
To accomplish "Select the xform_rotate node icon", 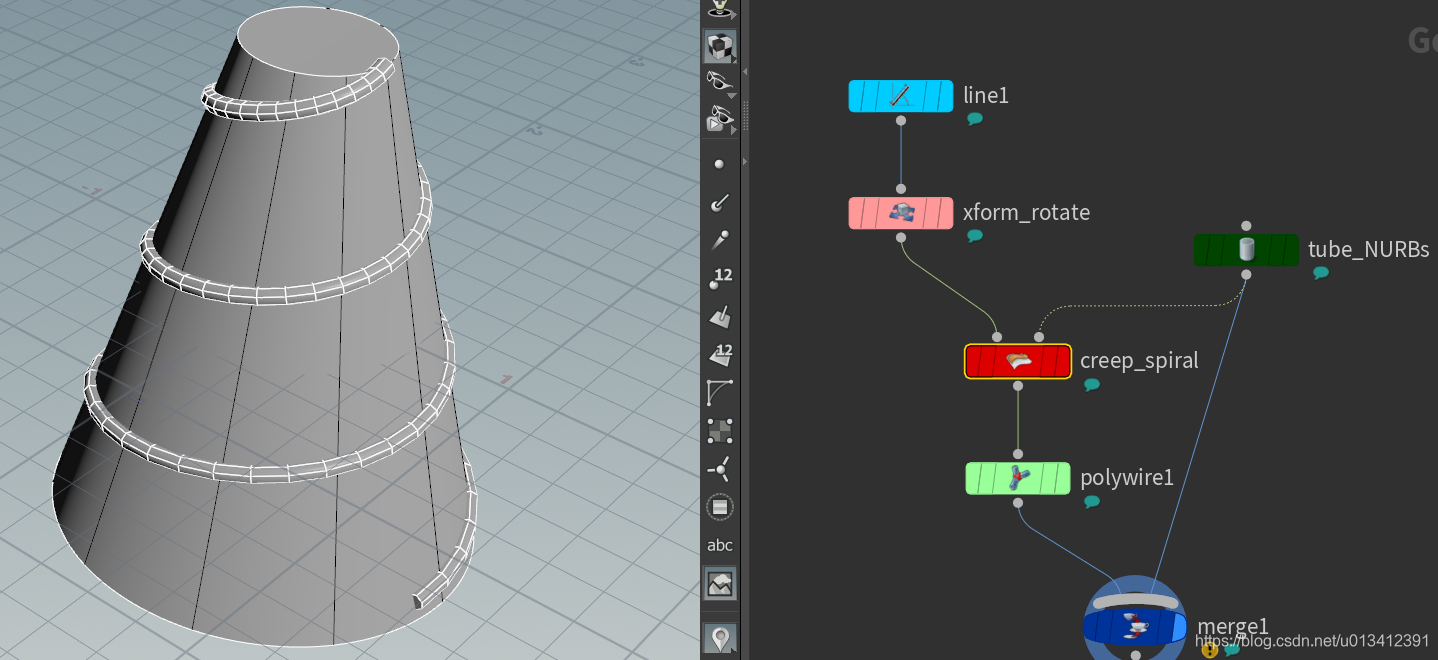I will pyautogui.click(x=900, y=213).
